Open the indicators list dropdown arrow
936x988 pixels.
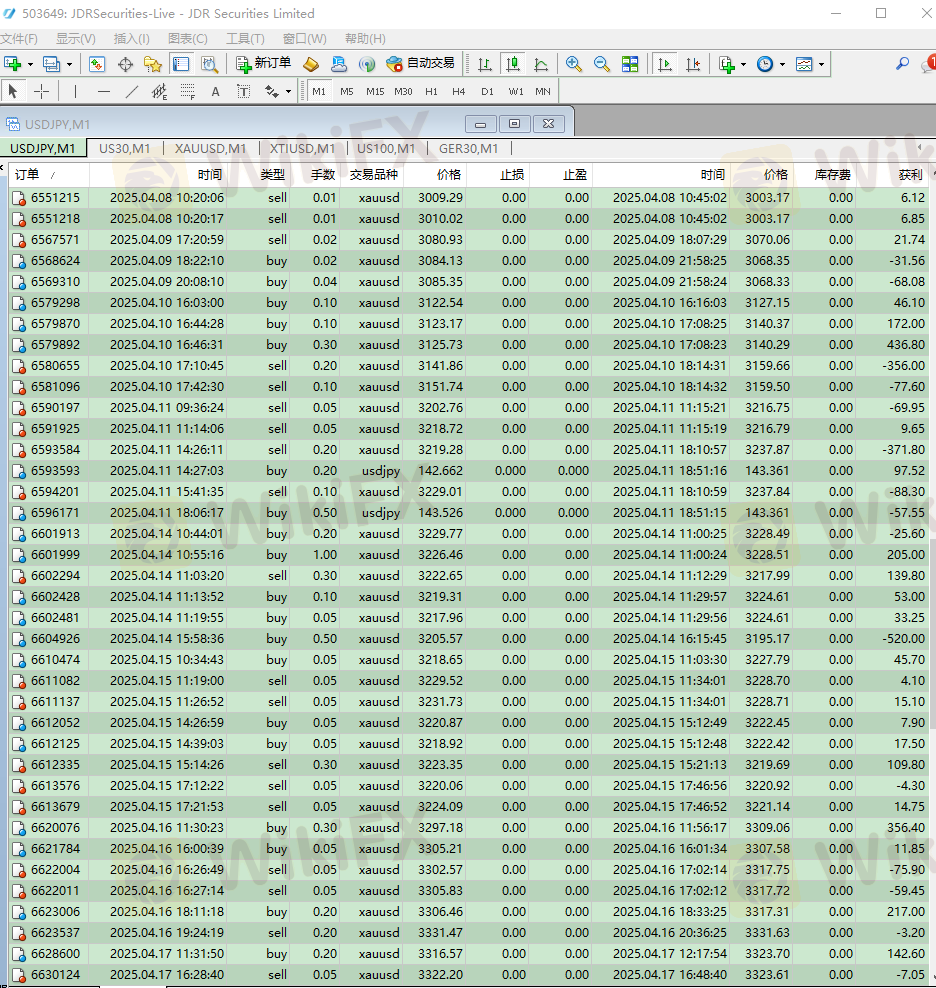[x=743, y=64]
